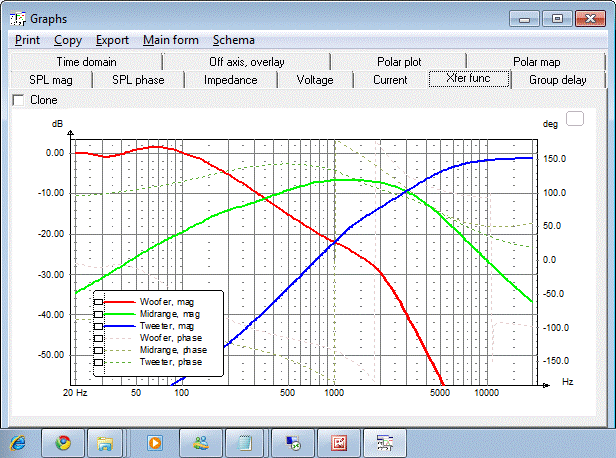The image size is (616, 458).
Task: Click the -50.00 dB axis label
Action: click(x=51, y=355)
